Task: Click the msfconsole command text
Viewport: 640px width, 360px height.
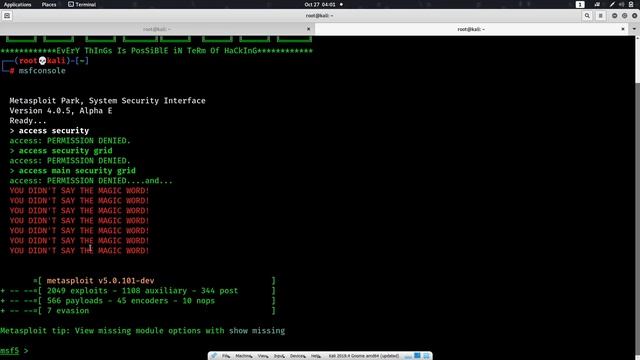Action: [x=42, y=71]
